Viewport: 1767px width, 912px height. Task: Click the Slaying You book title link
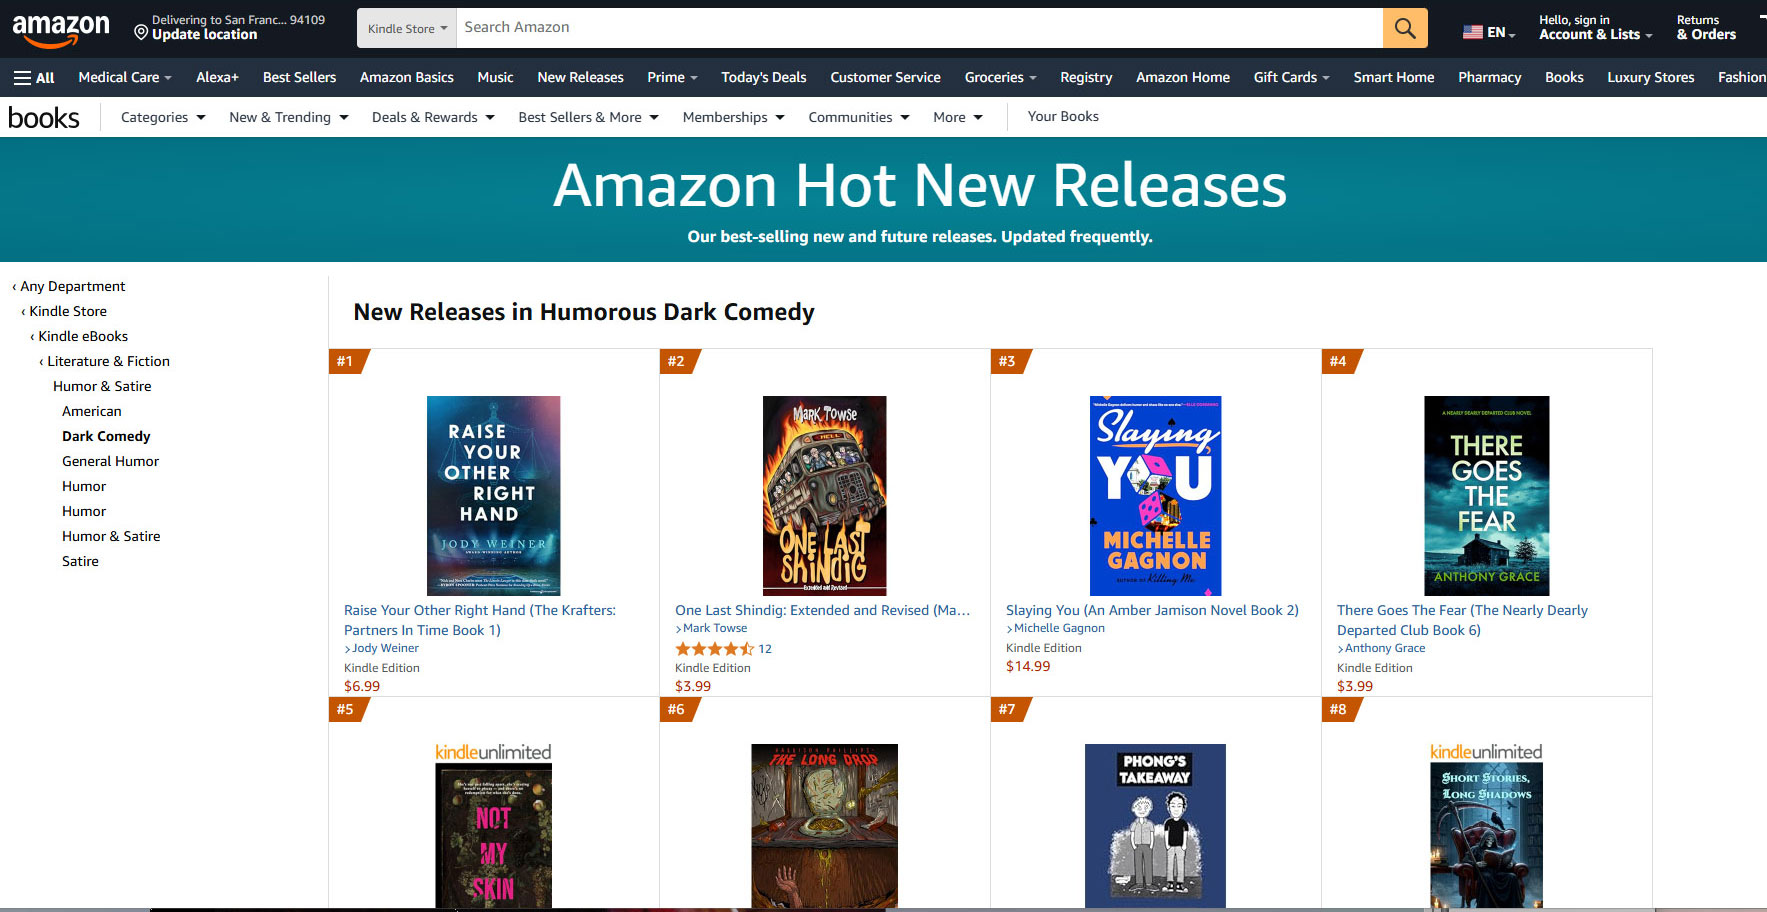coord(1152,610)
